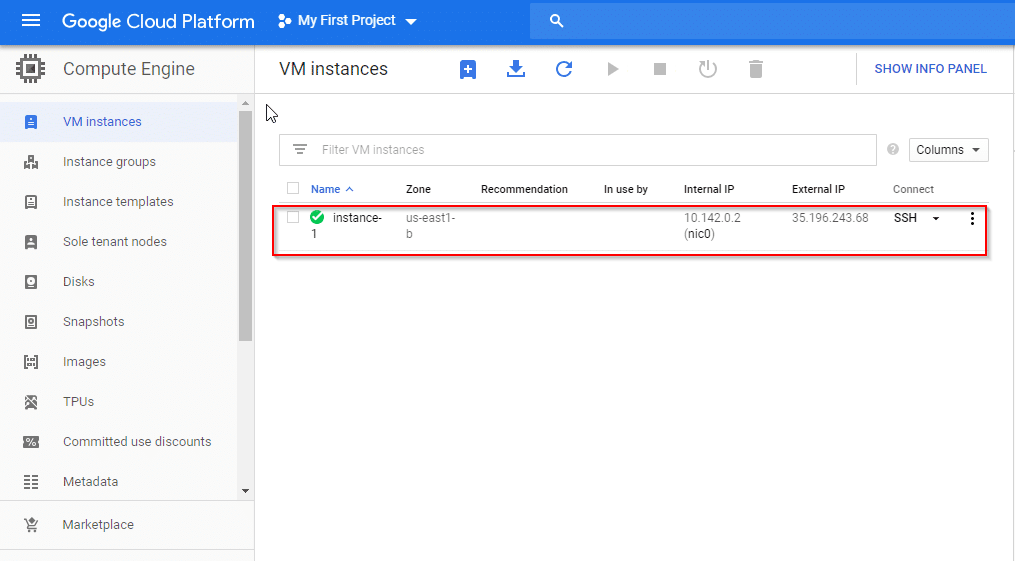Expand the SSH connection options arrow
Screen dimensions: 1015x561
pos(936,219)
